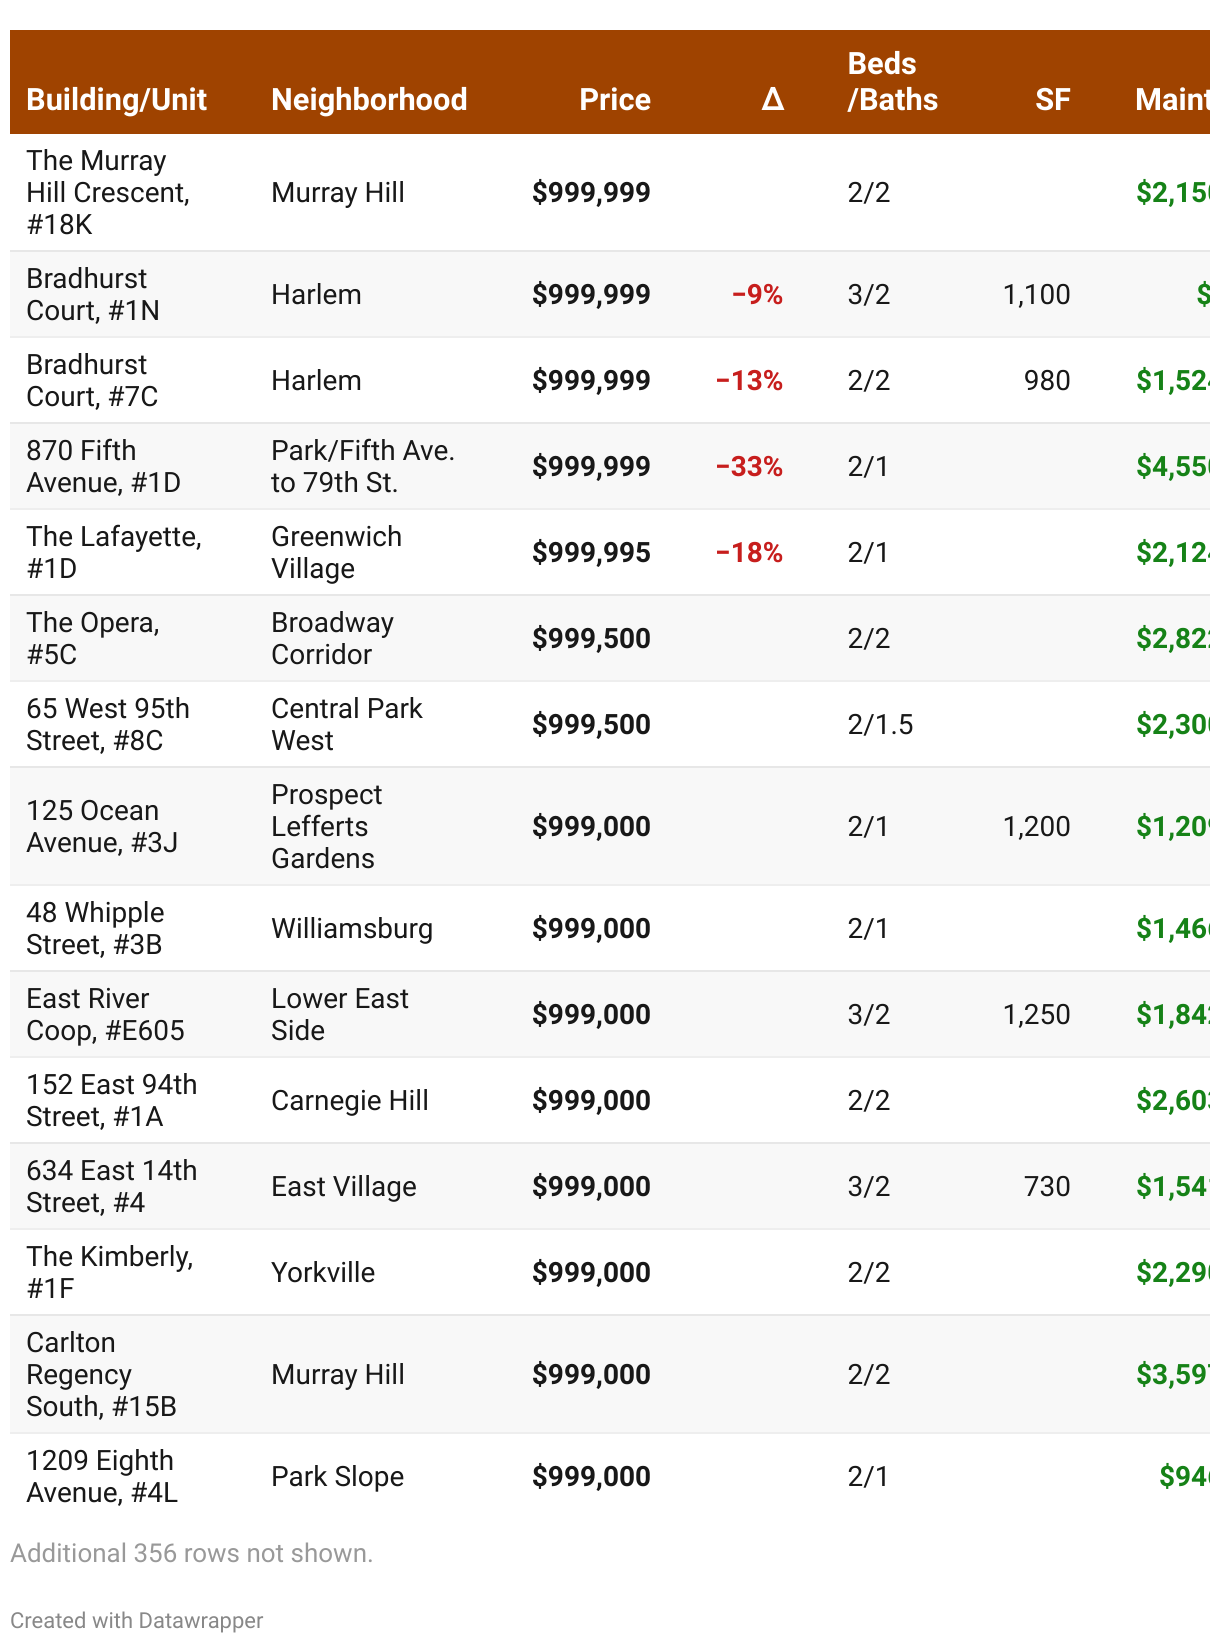Select the East River Coop #E605 cell
Viewport: 1220px width, 1644px height.
pyautogui.click(x=105, y=1014)
